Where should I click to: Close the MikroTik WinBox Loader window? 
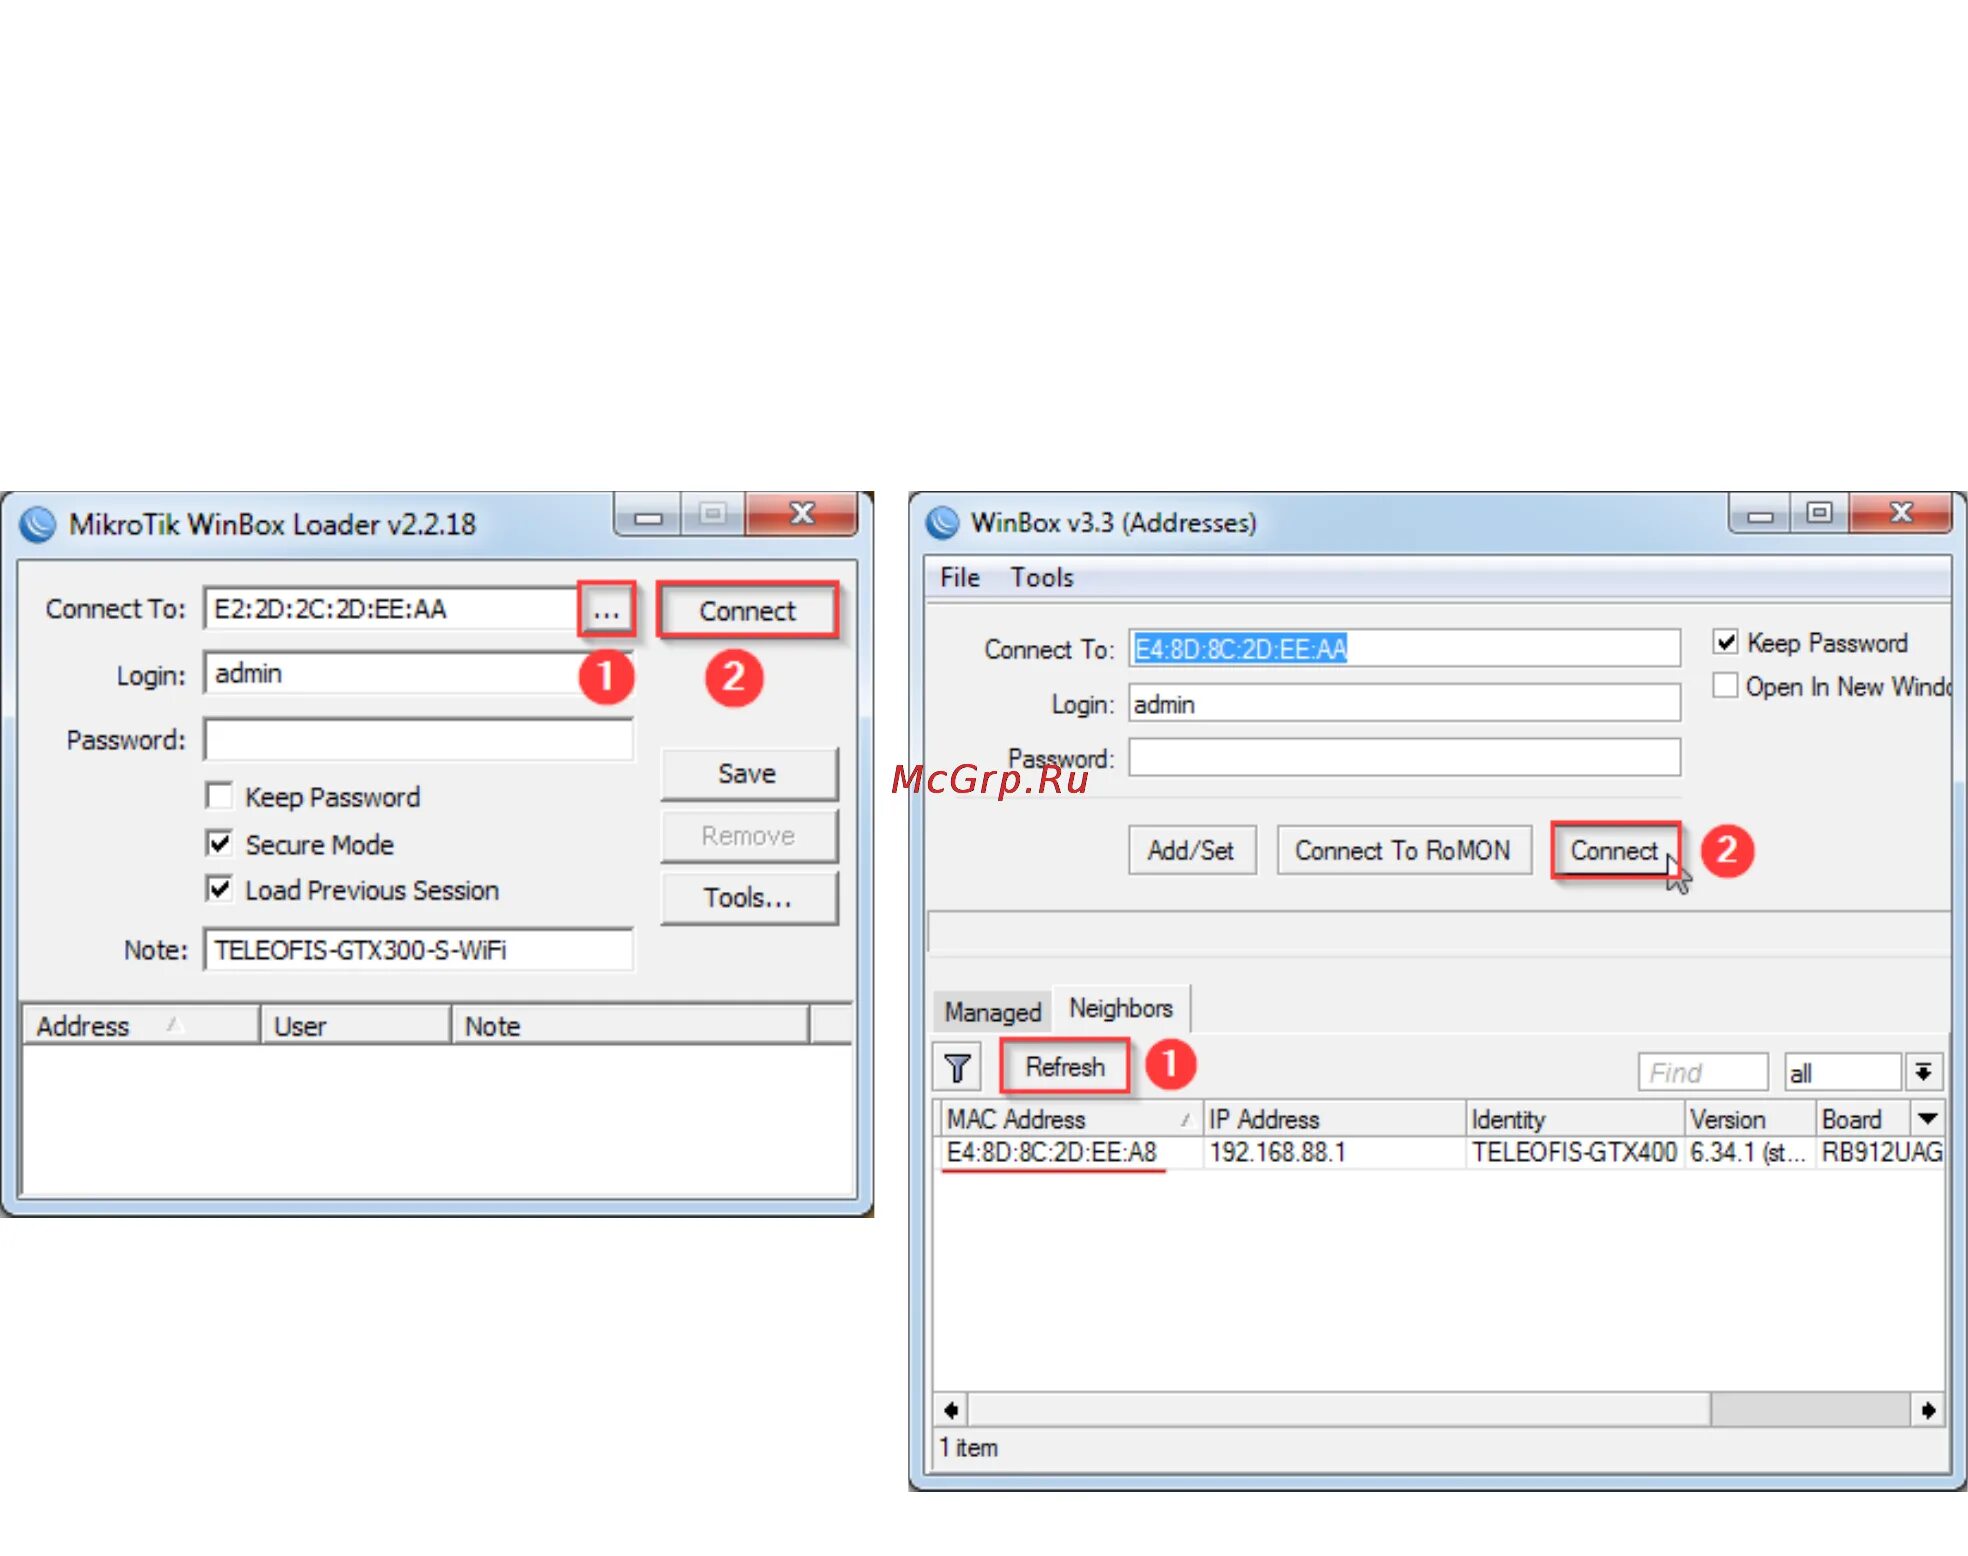[x=801, y=514]
